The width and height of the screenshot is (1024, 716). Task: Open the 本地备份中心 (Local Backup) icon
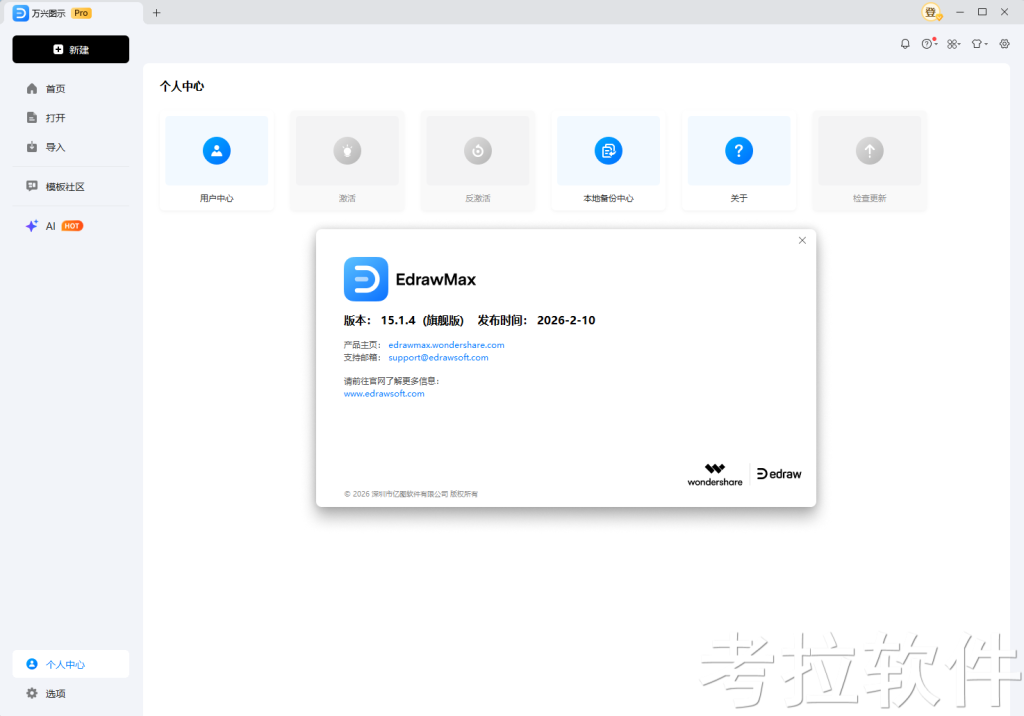click(x=608, y=151)
